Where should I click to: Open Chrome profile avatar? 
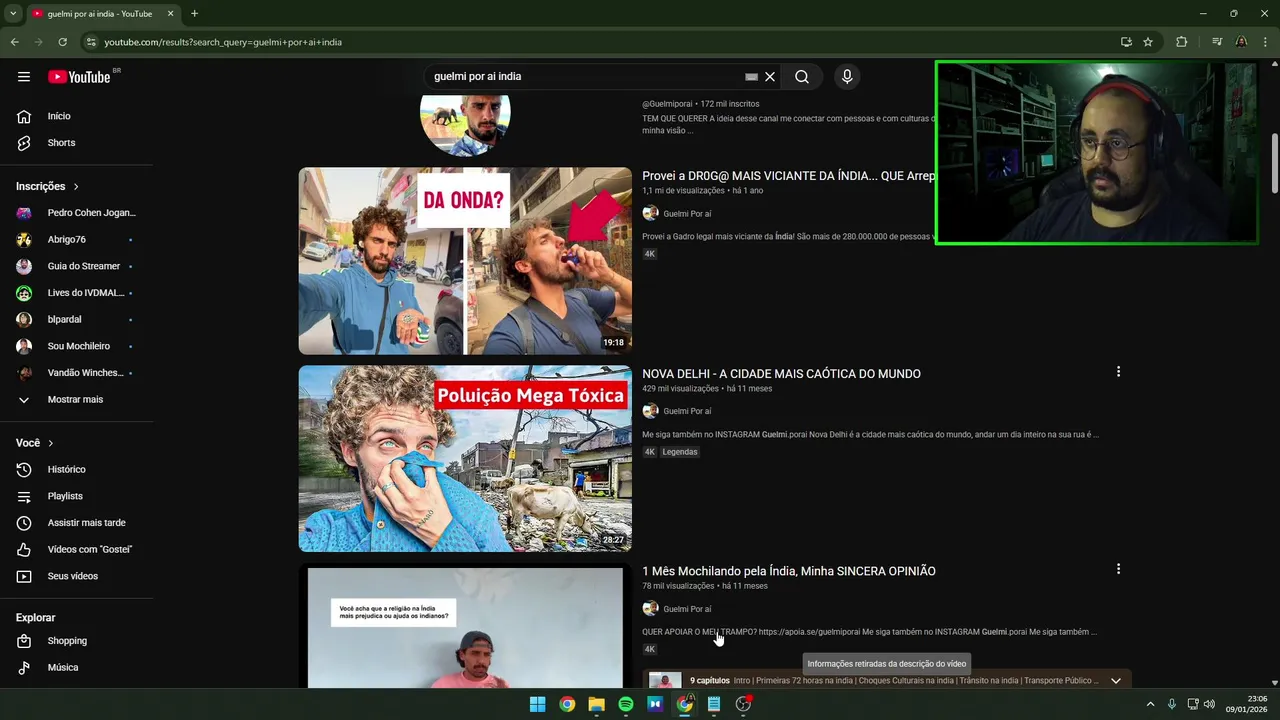point(1241,42)
